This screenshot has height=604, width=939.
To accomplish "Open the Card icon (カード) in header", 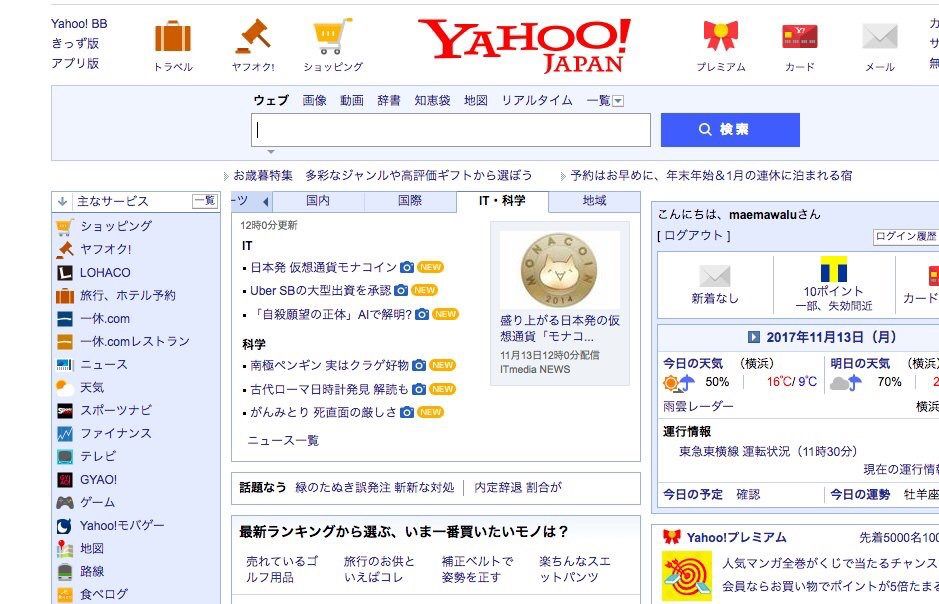I will point(799,37).
